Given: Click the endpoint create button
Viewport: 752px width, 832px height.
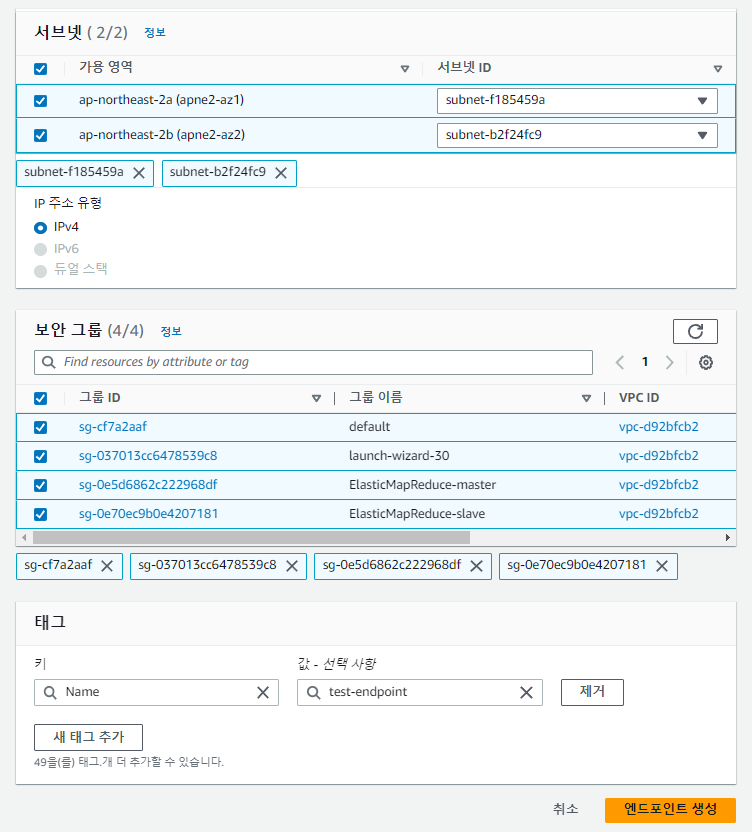Looking at the screenshot, I should [x=670, y=810].
